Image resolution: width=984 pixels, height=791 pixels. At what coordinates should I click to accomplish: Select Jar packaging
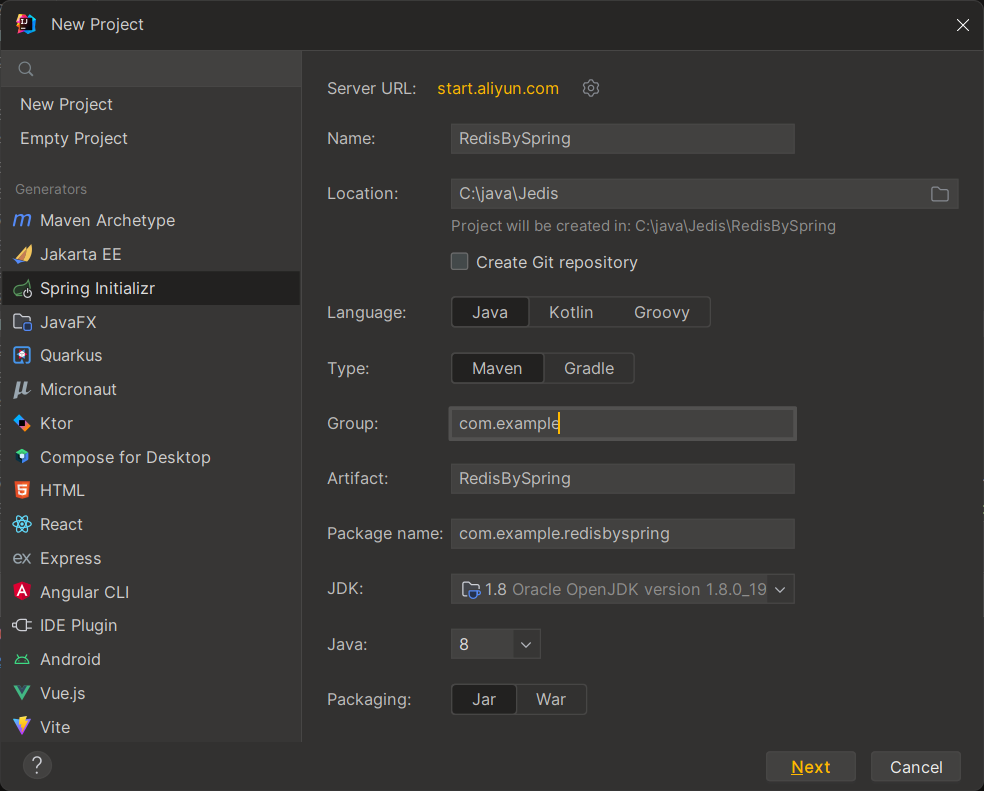(x=484, y=699)
